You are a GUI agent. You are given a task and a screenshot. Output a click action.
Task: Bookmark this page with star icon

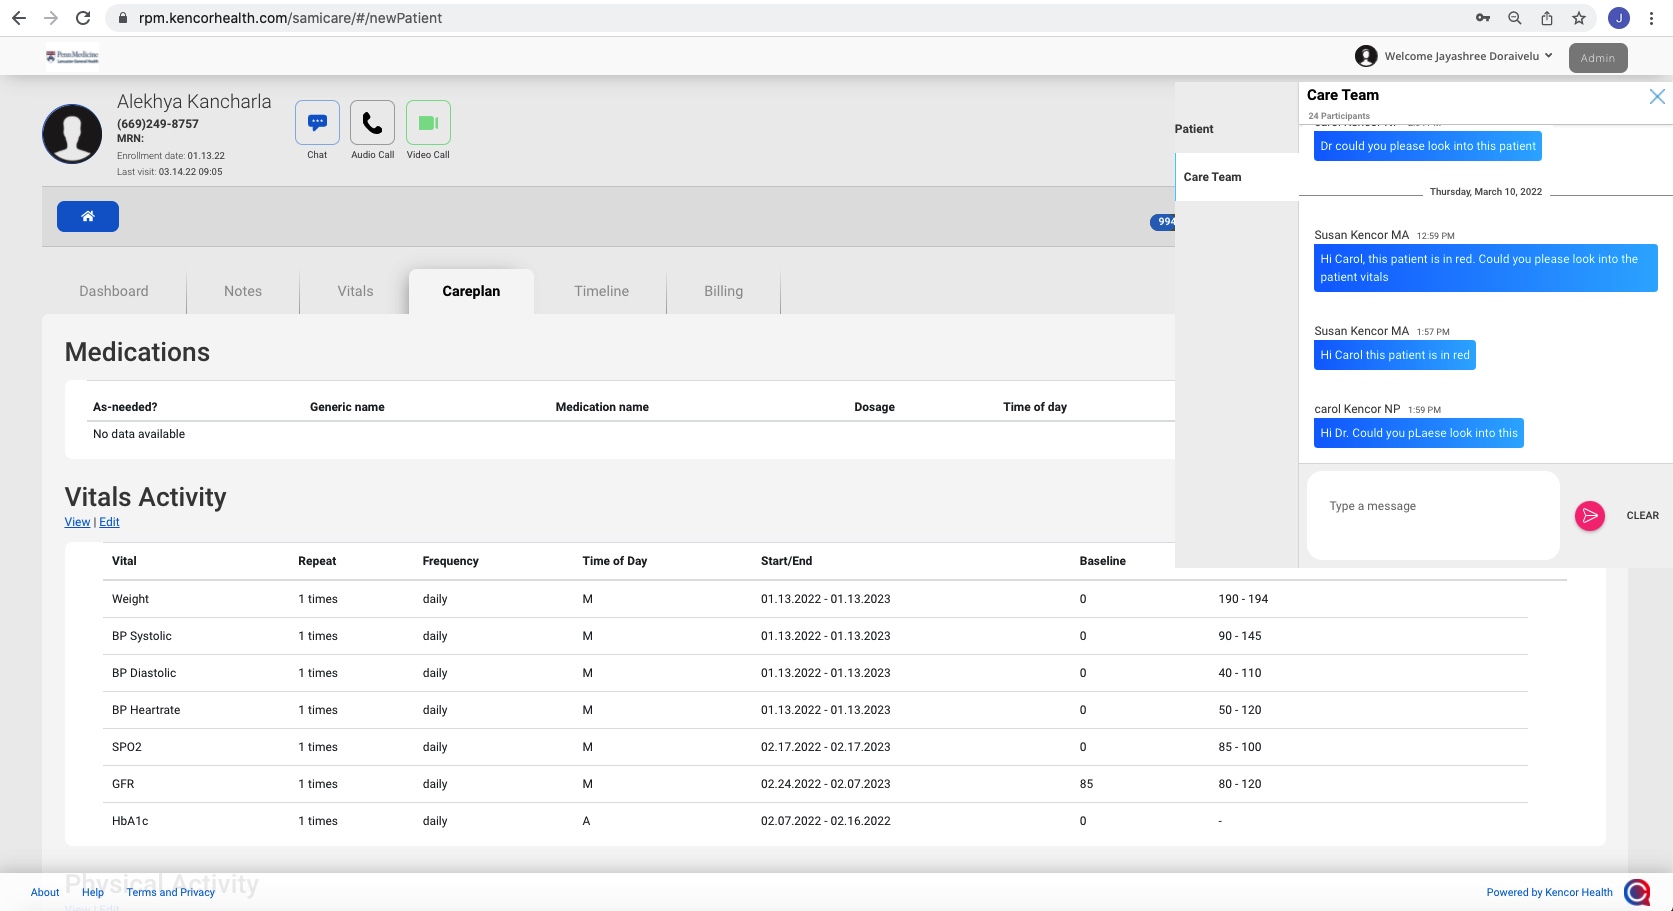point(1579,18)
